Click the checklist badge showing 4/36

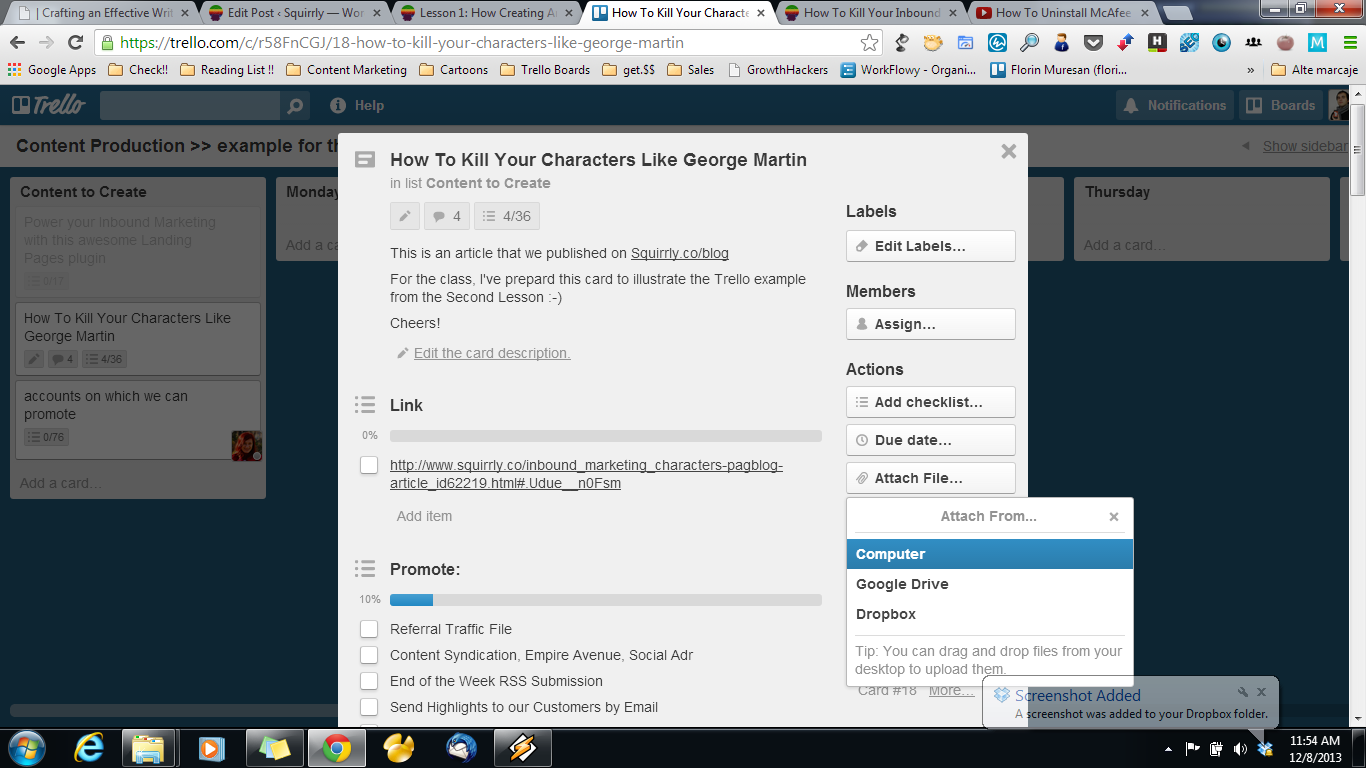click(506, 216)
